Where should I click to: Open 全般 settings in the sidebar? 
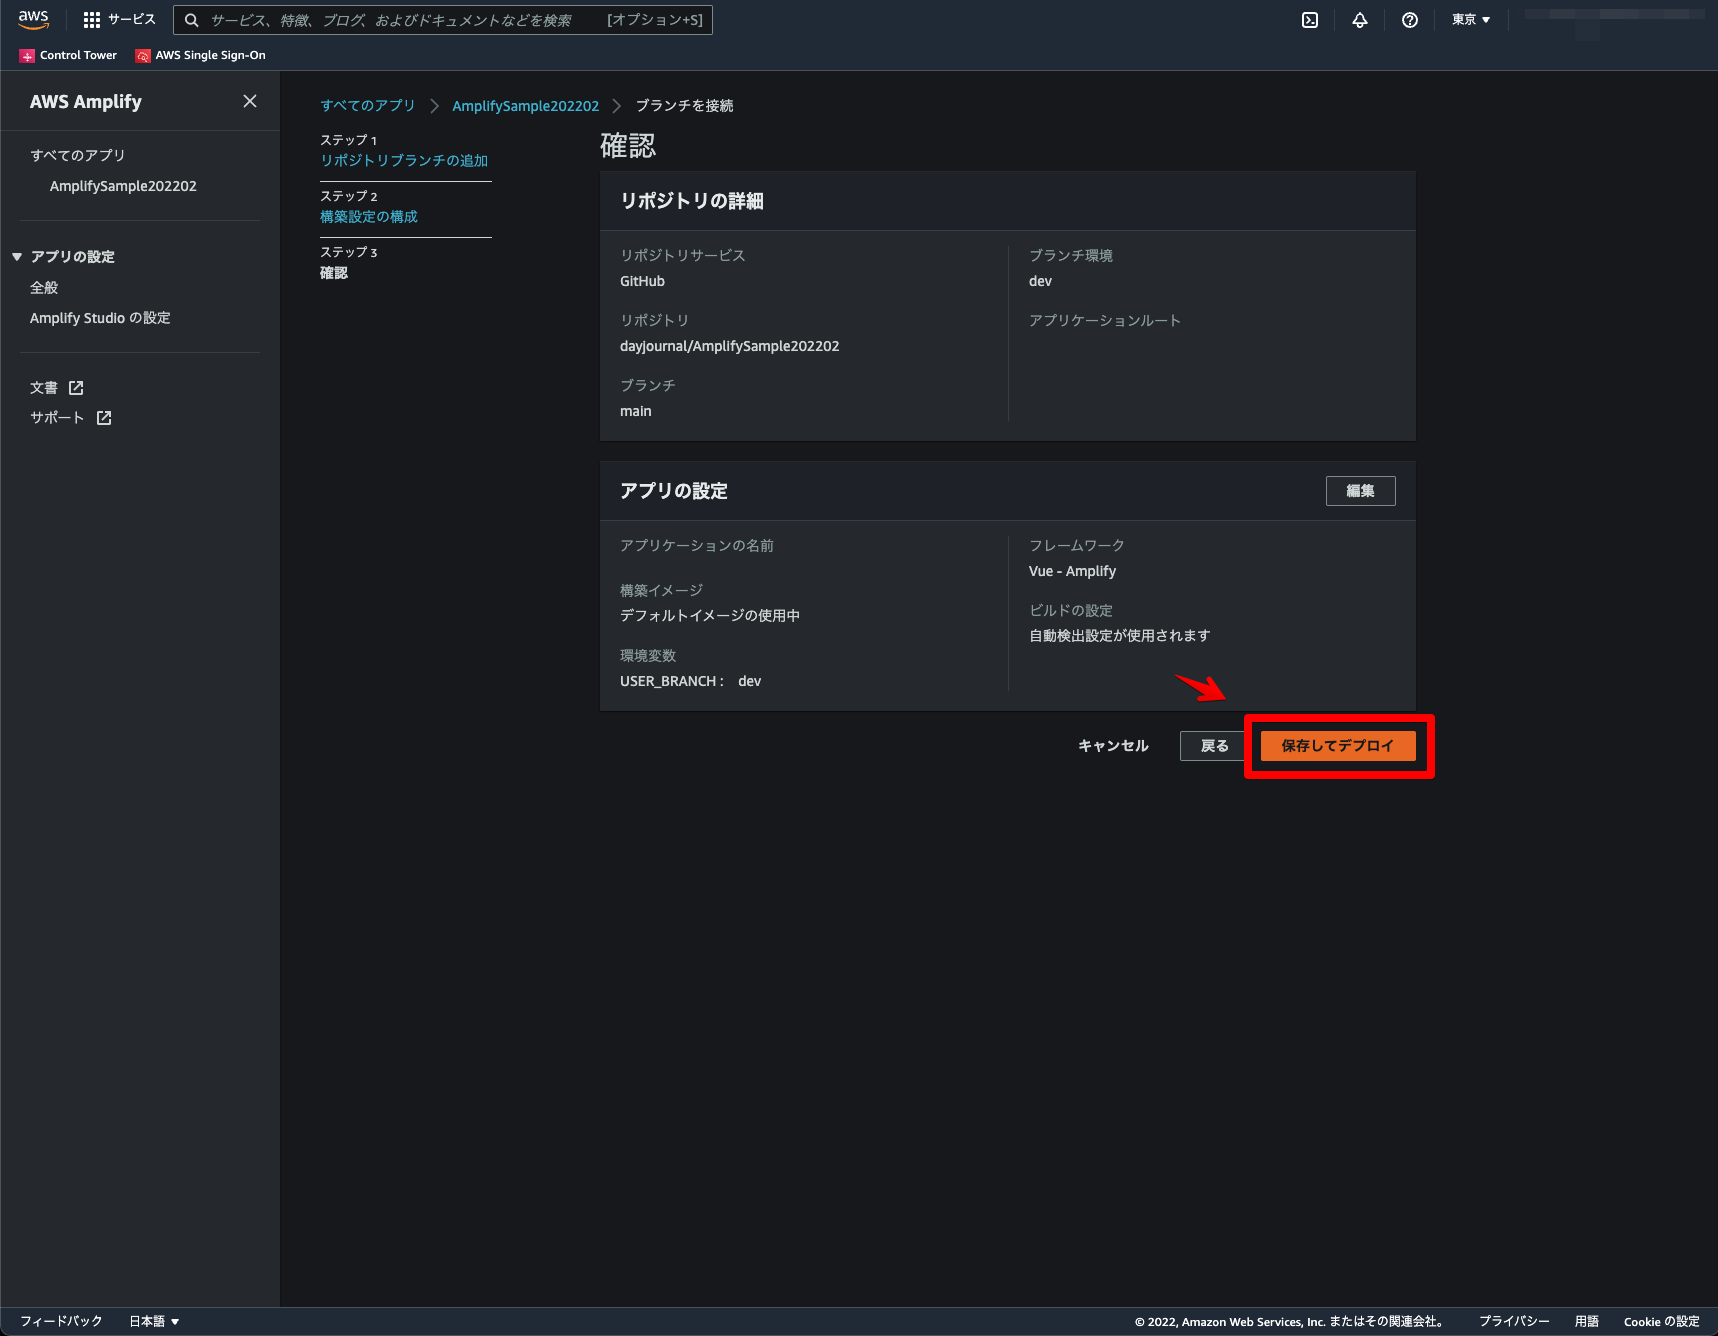tap(44, 287)
